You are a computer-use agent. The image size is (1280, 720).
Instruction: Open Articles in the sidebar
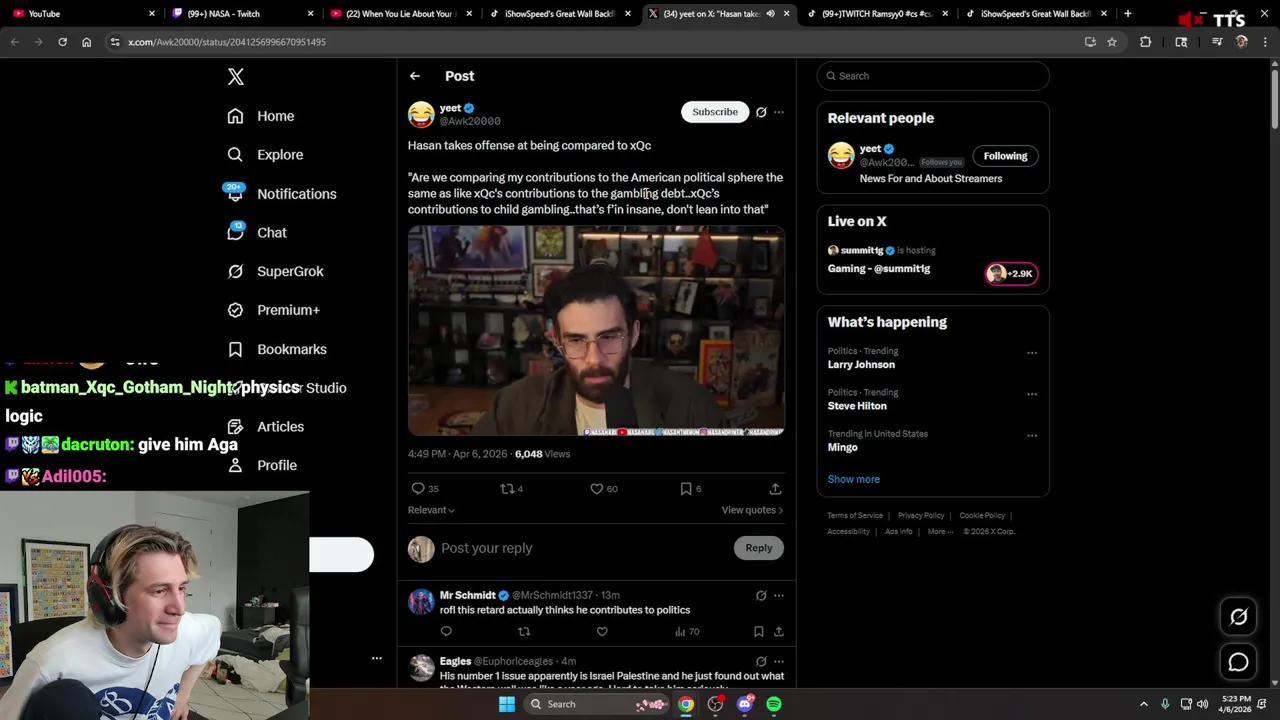click(265, 427)
